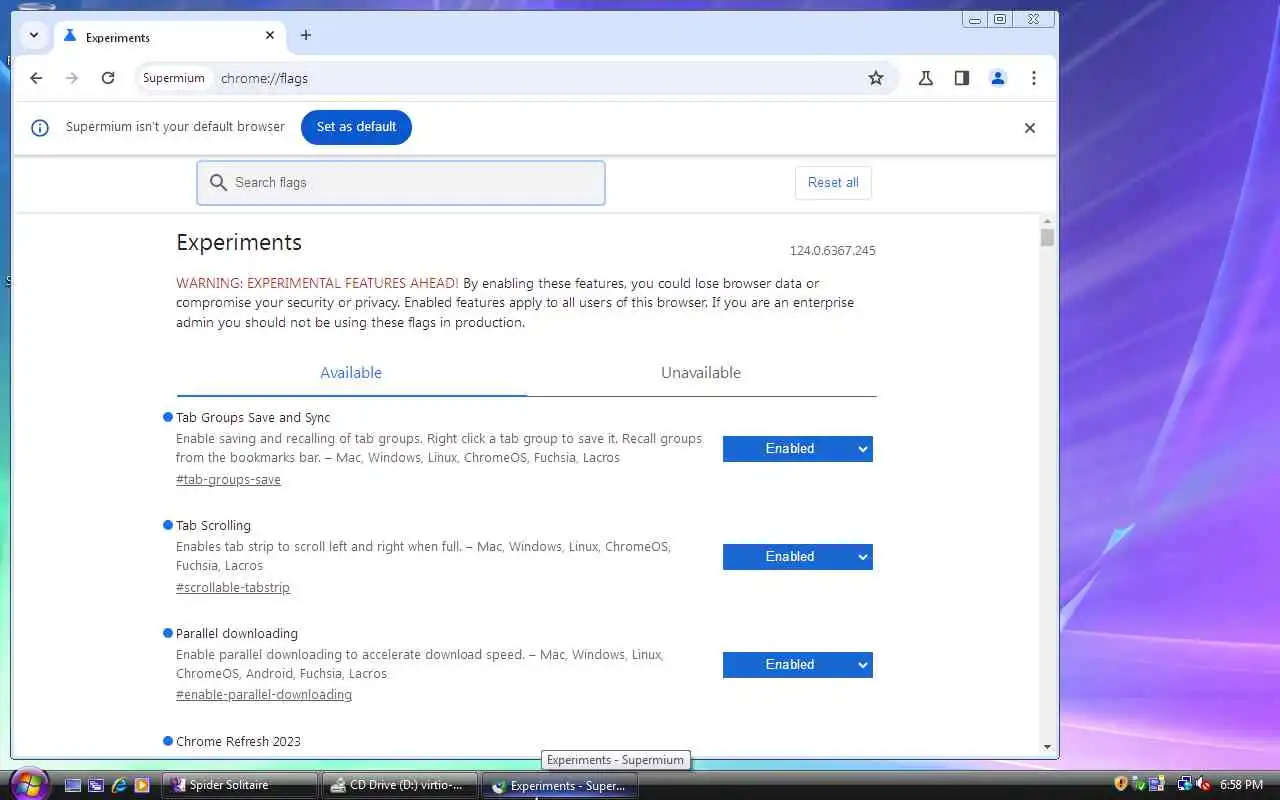This screenshot has height=800, width=1280.
Task: Open the #tab-groups-save link
Action: point(228,480)
